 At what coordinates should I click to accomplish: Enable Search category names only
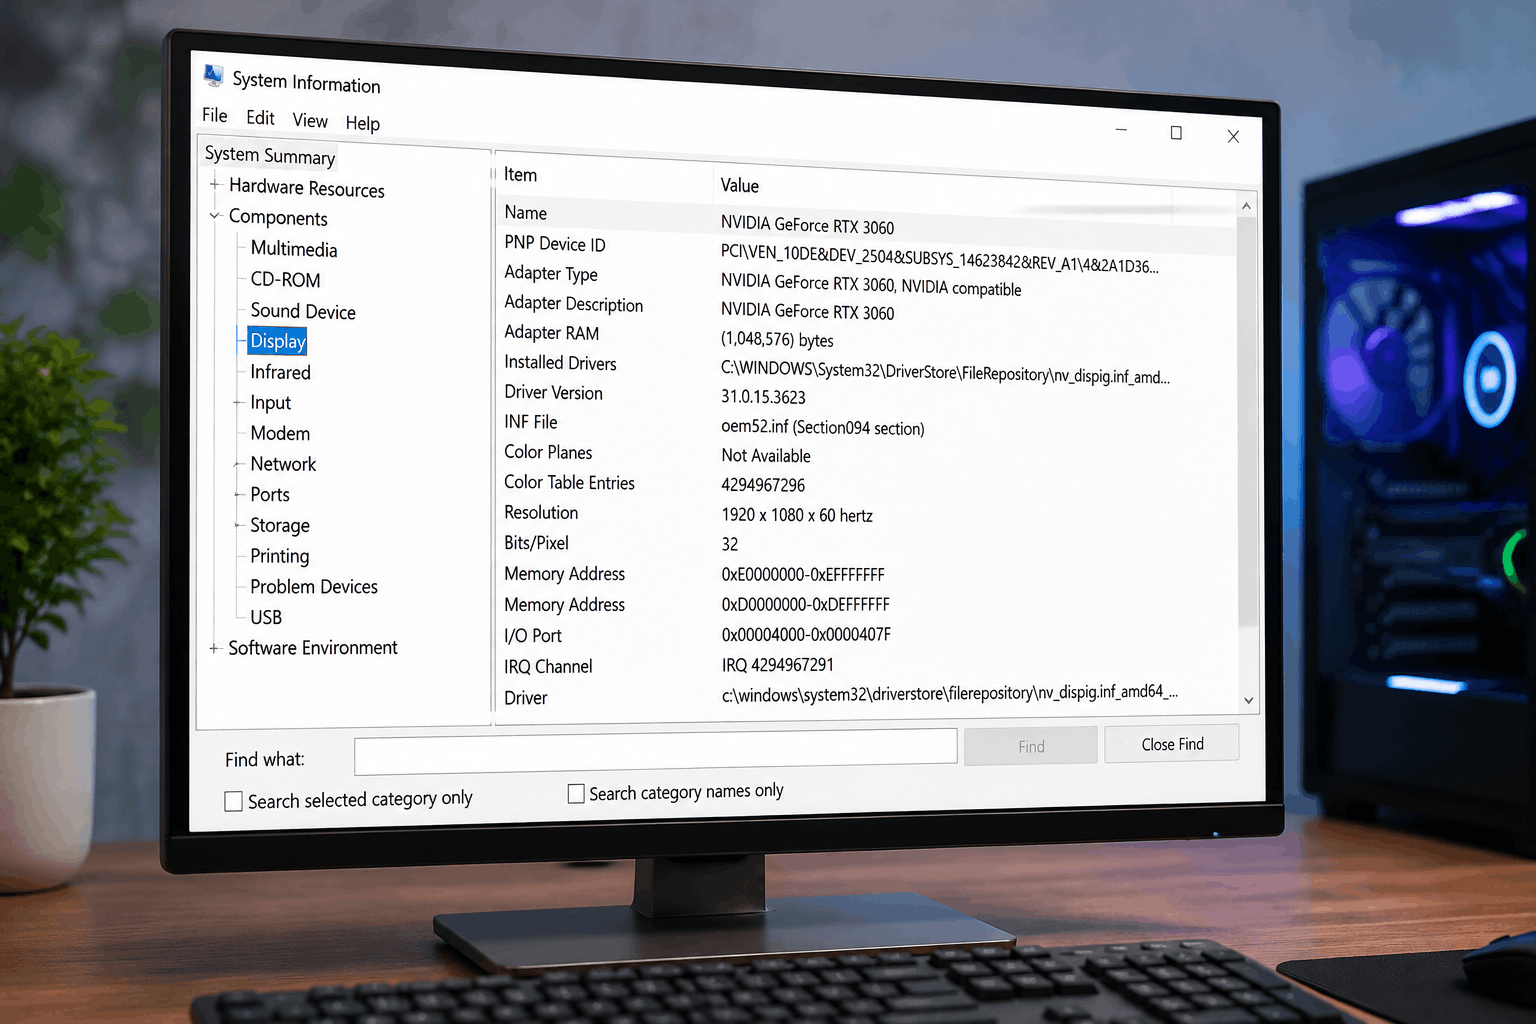(576, 794)
